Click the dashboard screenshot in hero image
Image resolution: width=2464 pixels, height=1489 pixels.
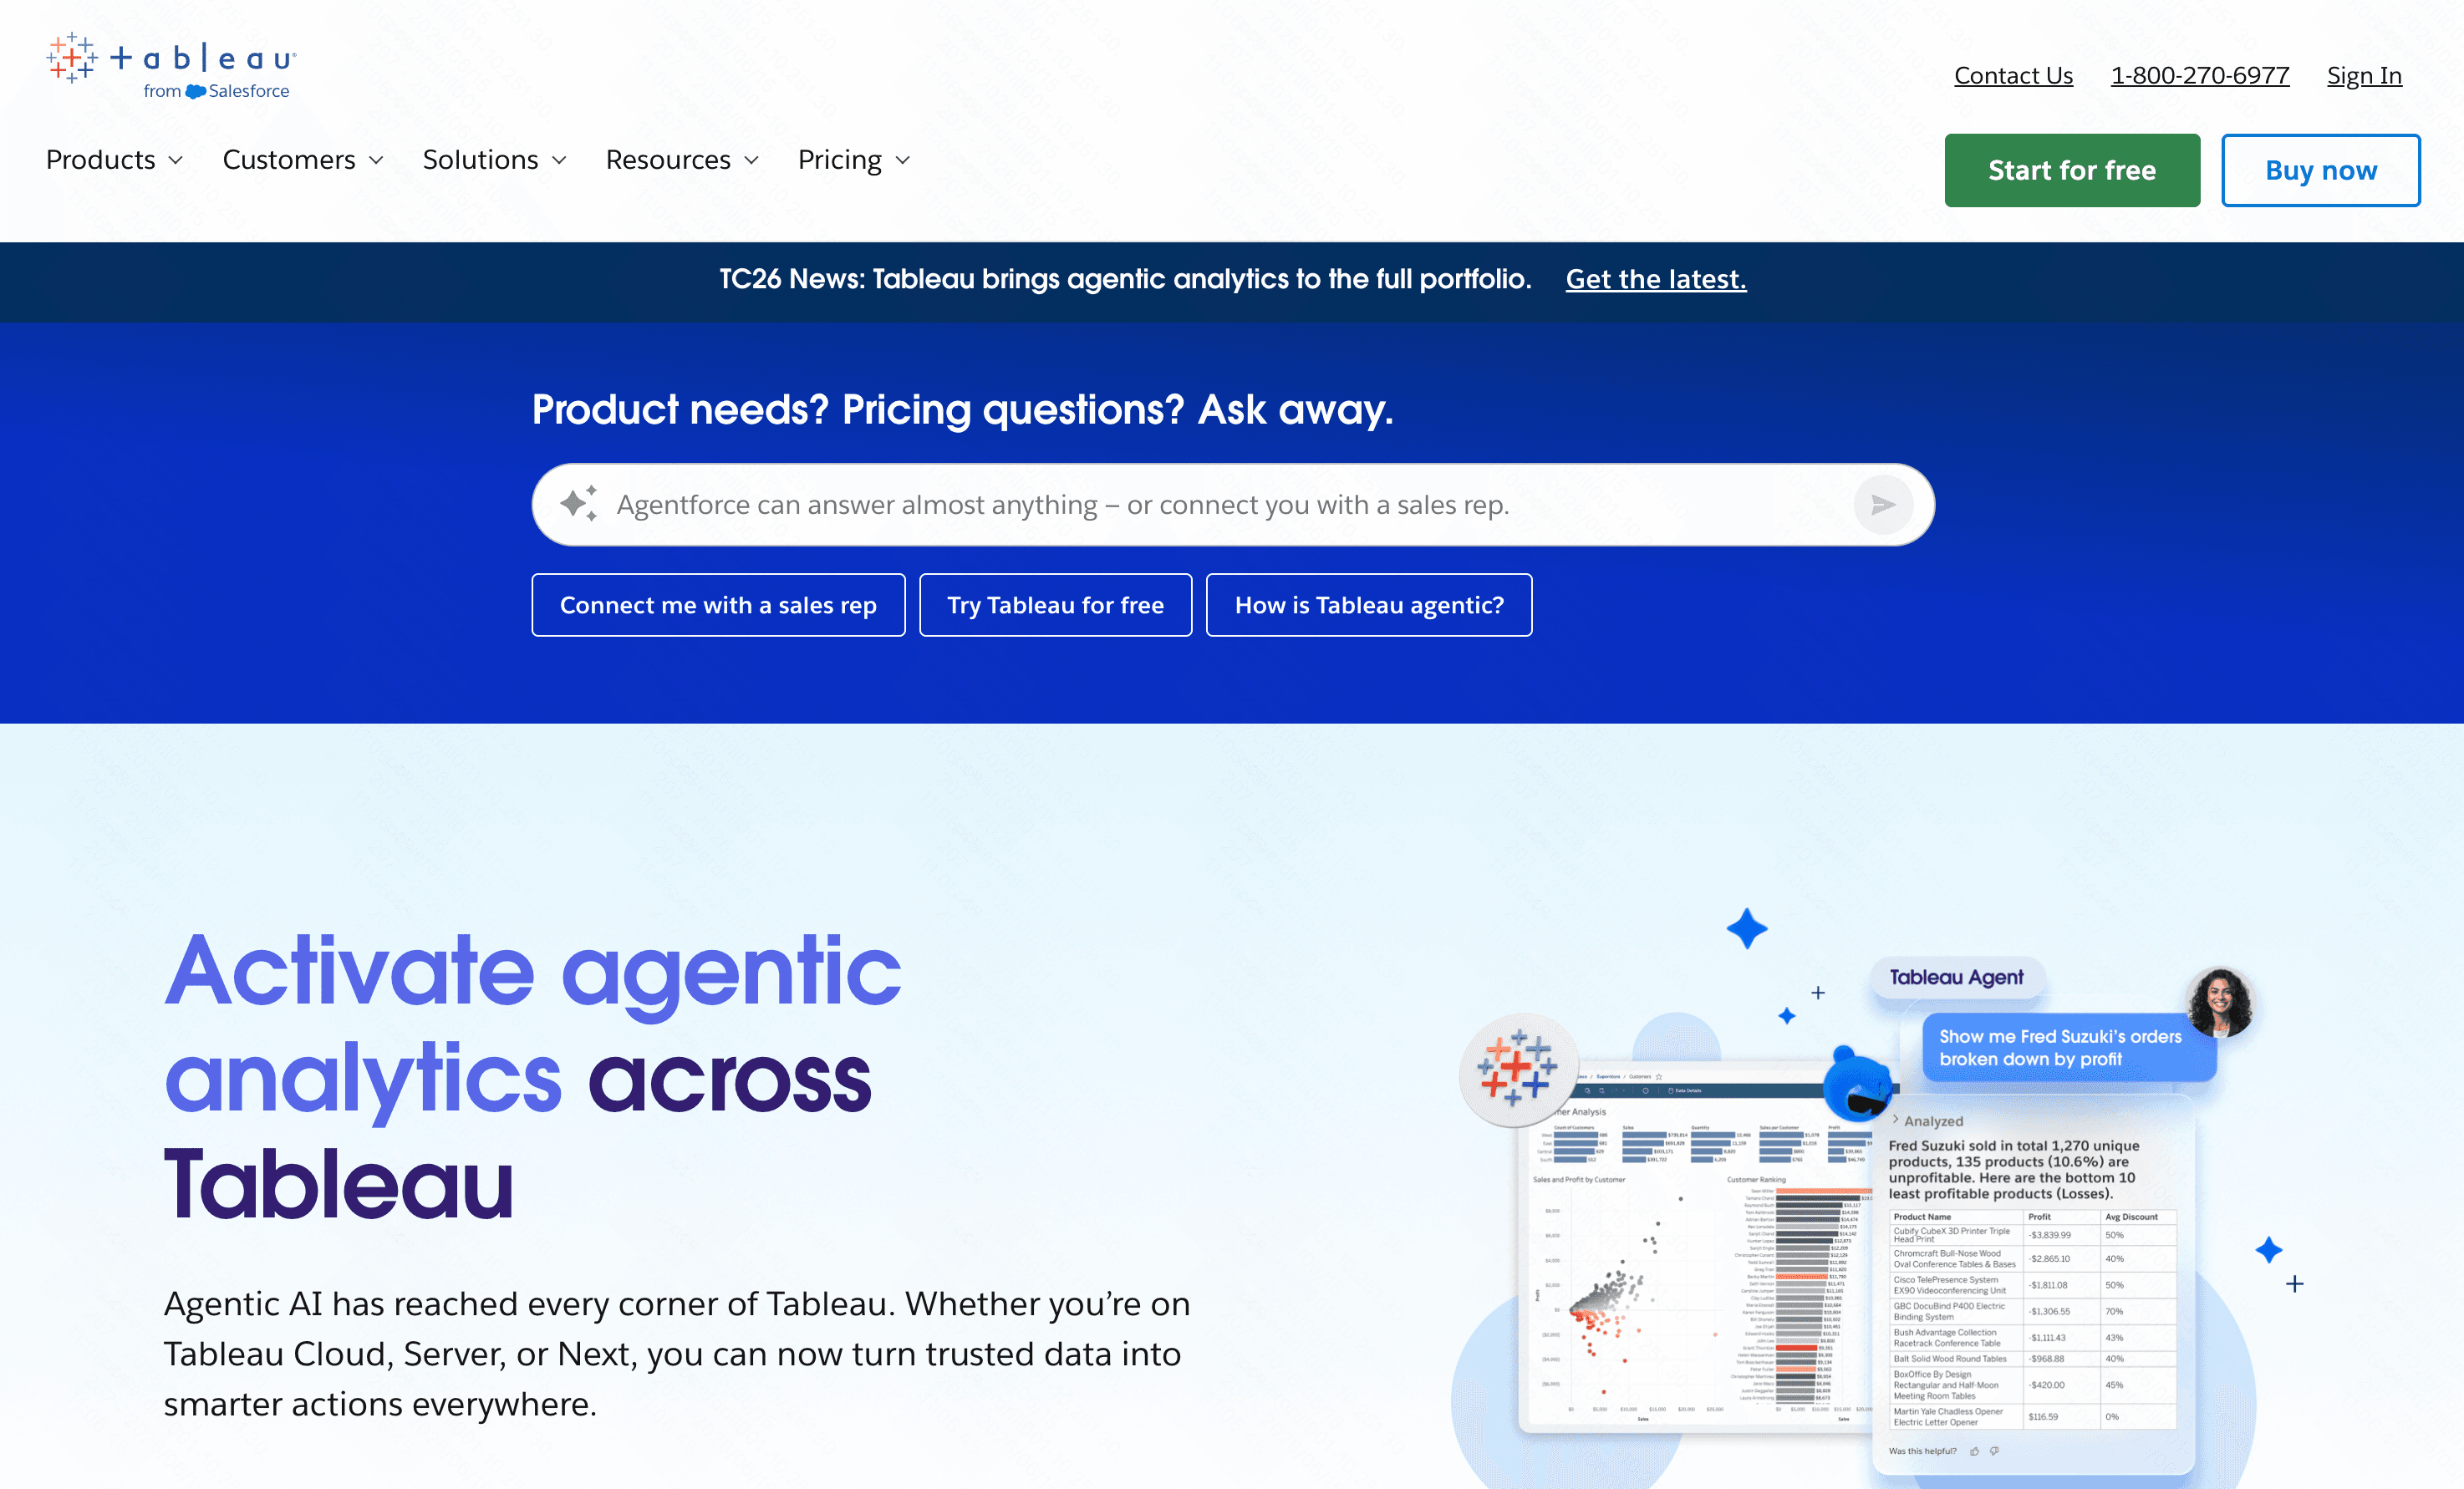[1695, 1245]
